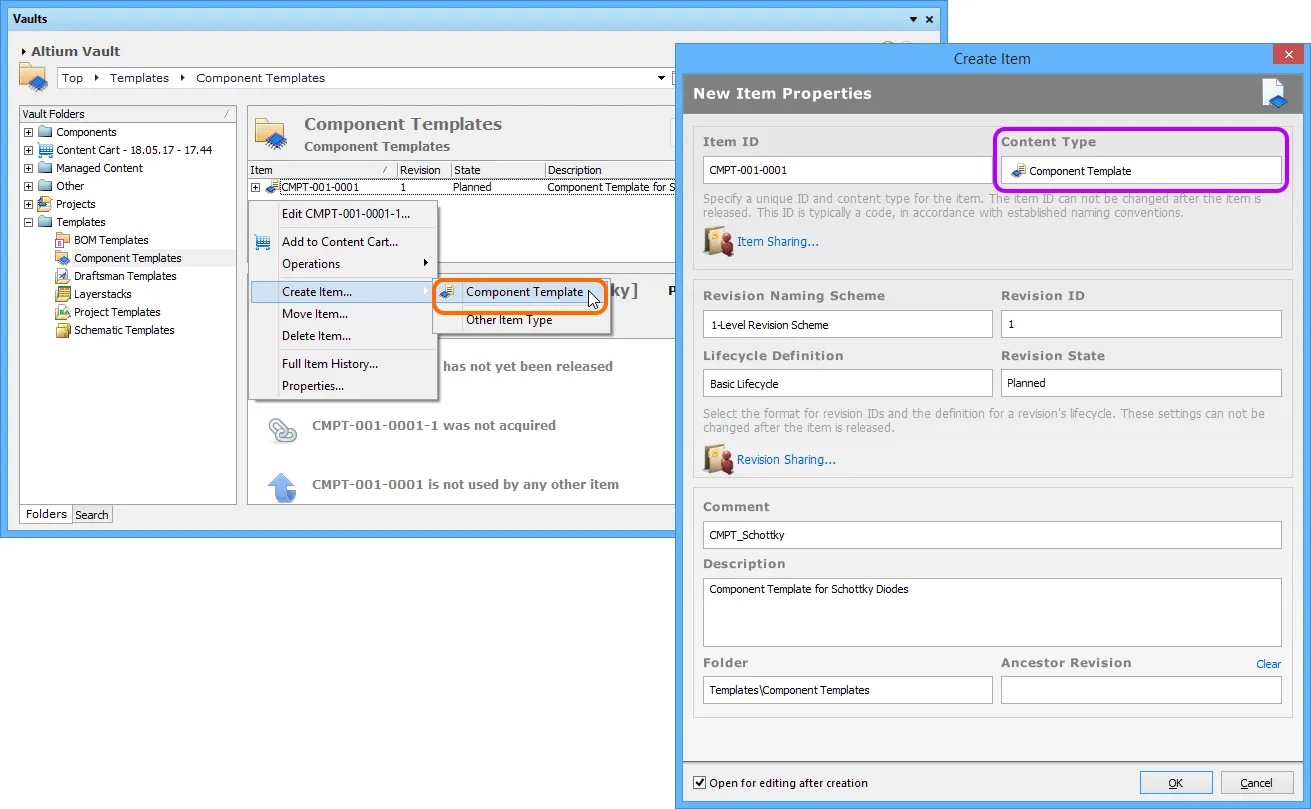1311x809 pixels.
Task: Click the blue arrow icon beside 'is not used'
Action: click(282, 488)
